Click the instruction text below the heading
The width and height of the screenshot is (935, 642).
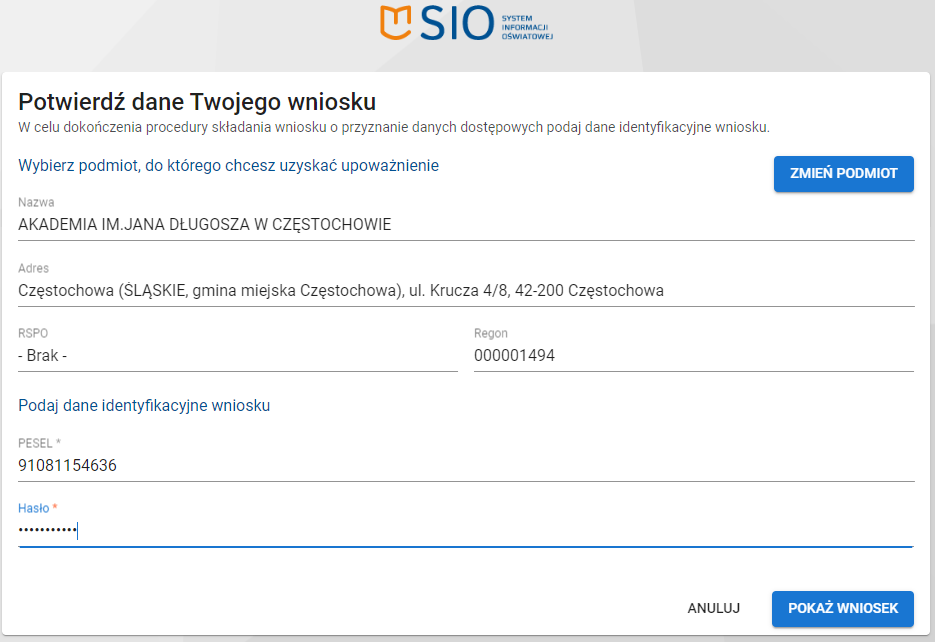(x=393, y=127)
